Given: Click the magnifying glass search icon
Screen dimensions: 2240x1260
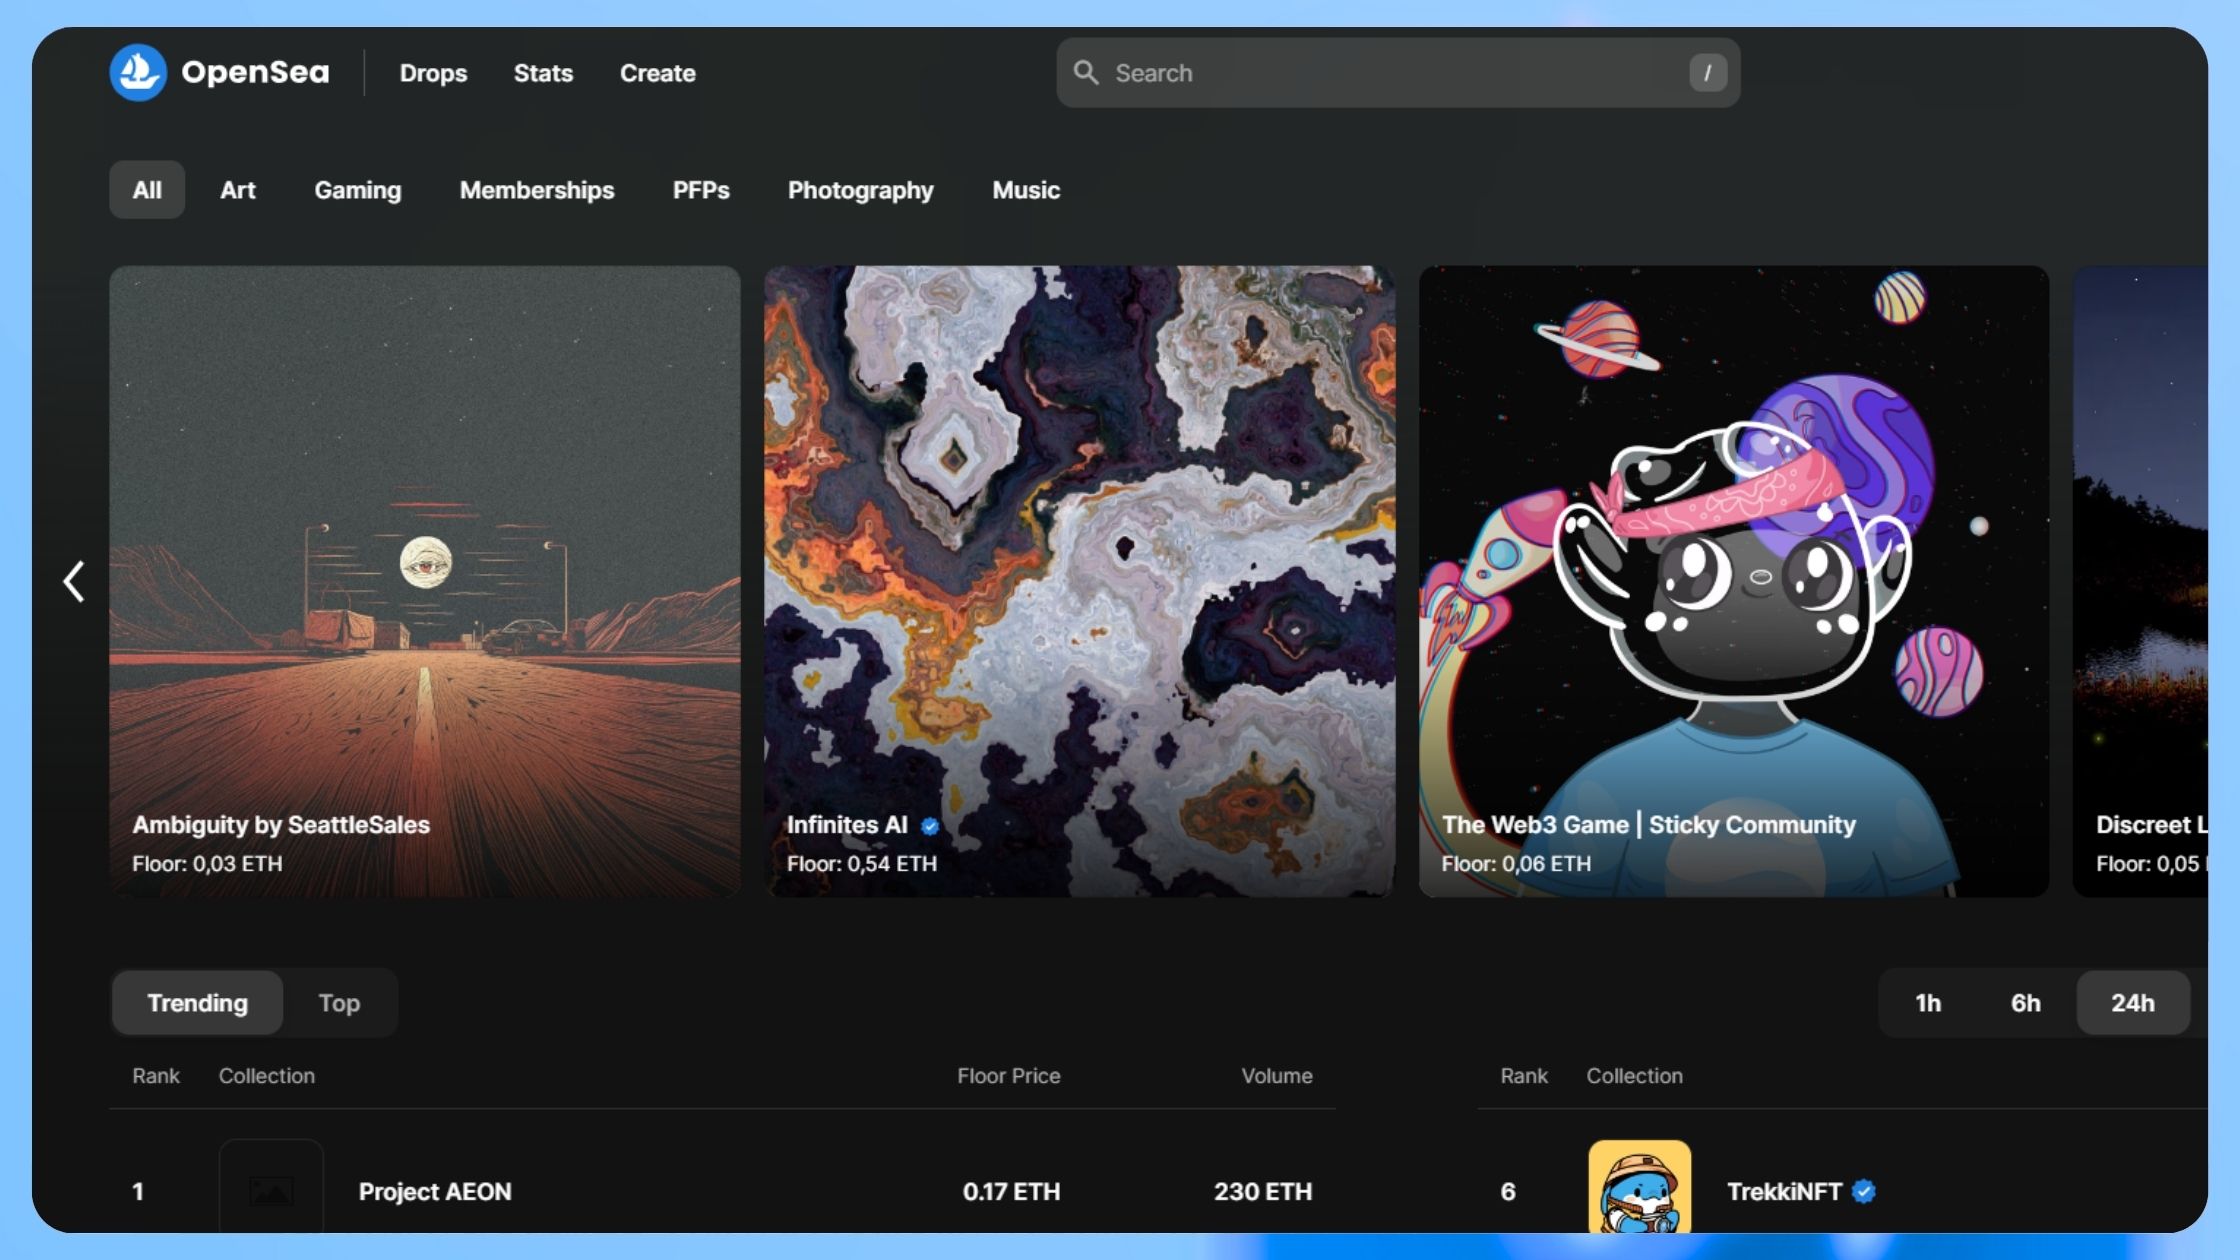Looking at the screenshot, I should tap(1086, 72).
